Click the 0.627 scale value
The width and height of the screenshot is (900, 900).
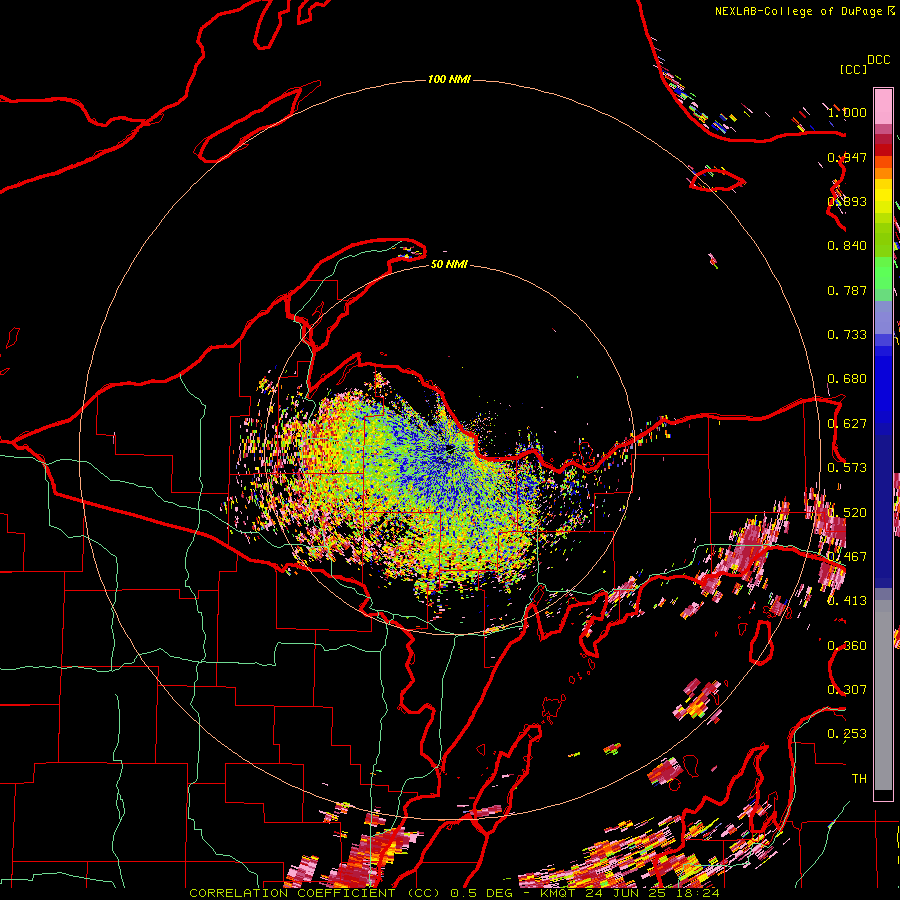[847, 424]
